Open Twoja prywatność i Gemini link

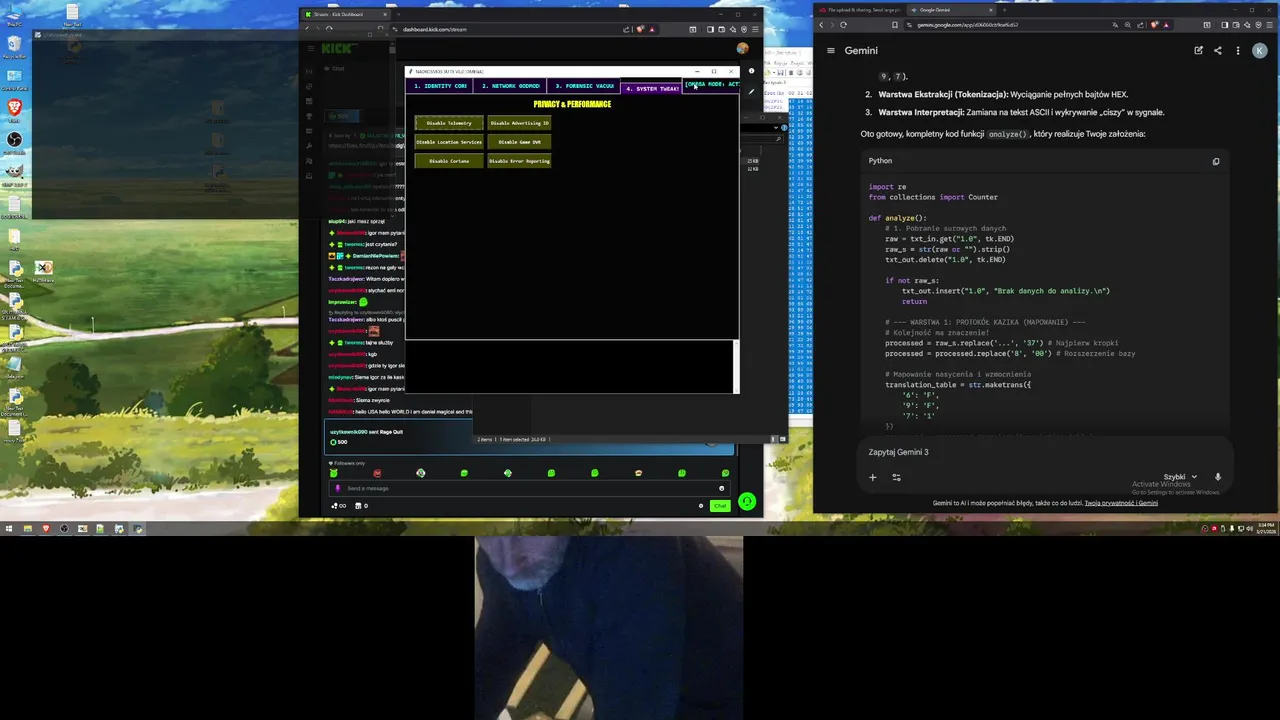coord(1121,503)
